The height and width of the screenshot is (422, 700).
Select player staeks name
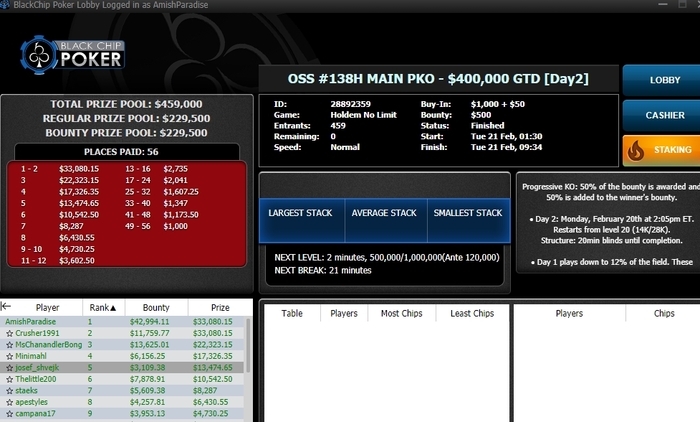click(x=26, y=391)
